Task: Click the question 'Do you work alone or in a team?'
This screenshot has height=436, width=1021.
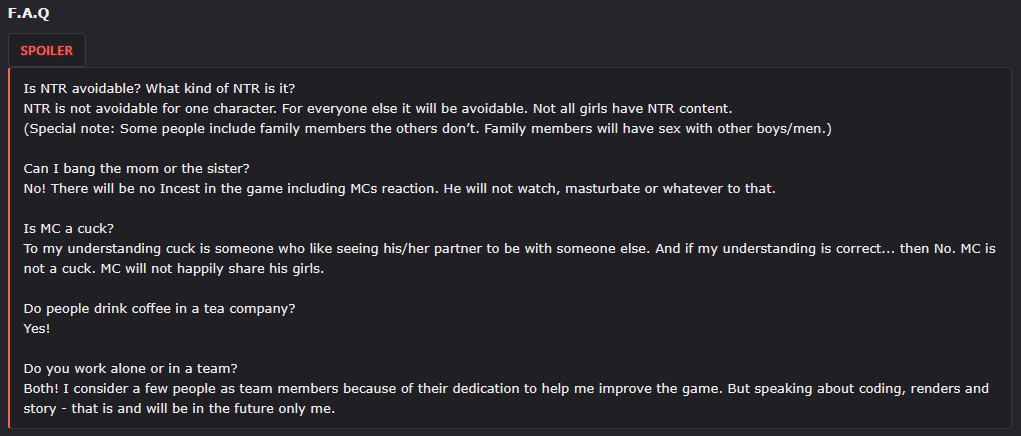Action: 130,368
